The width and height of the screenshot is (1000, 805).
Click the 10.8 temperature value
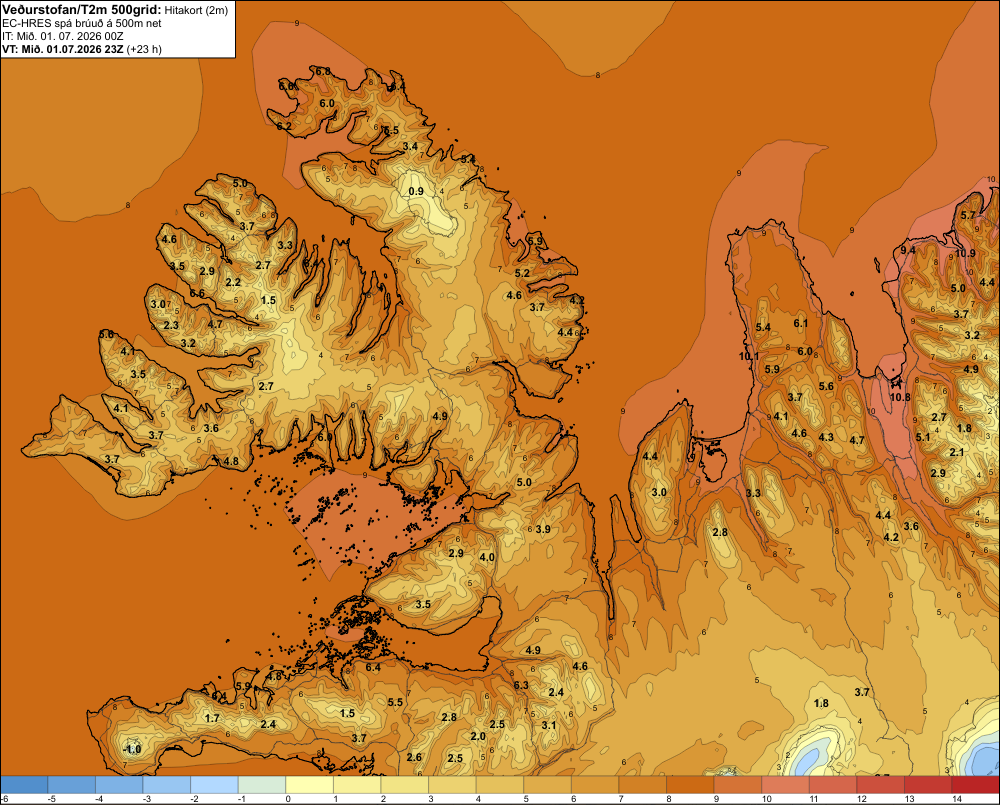tap(900, 397)
